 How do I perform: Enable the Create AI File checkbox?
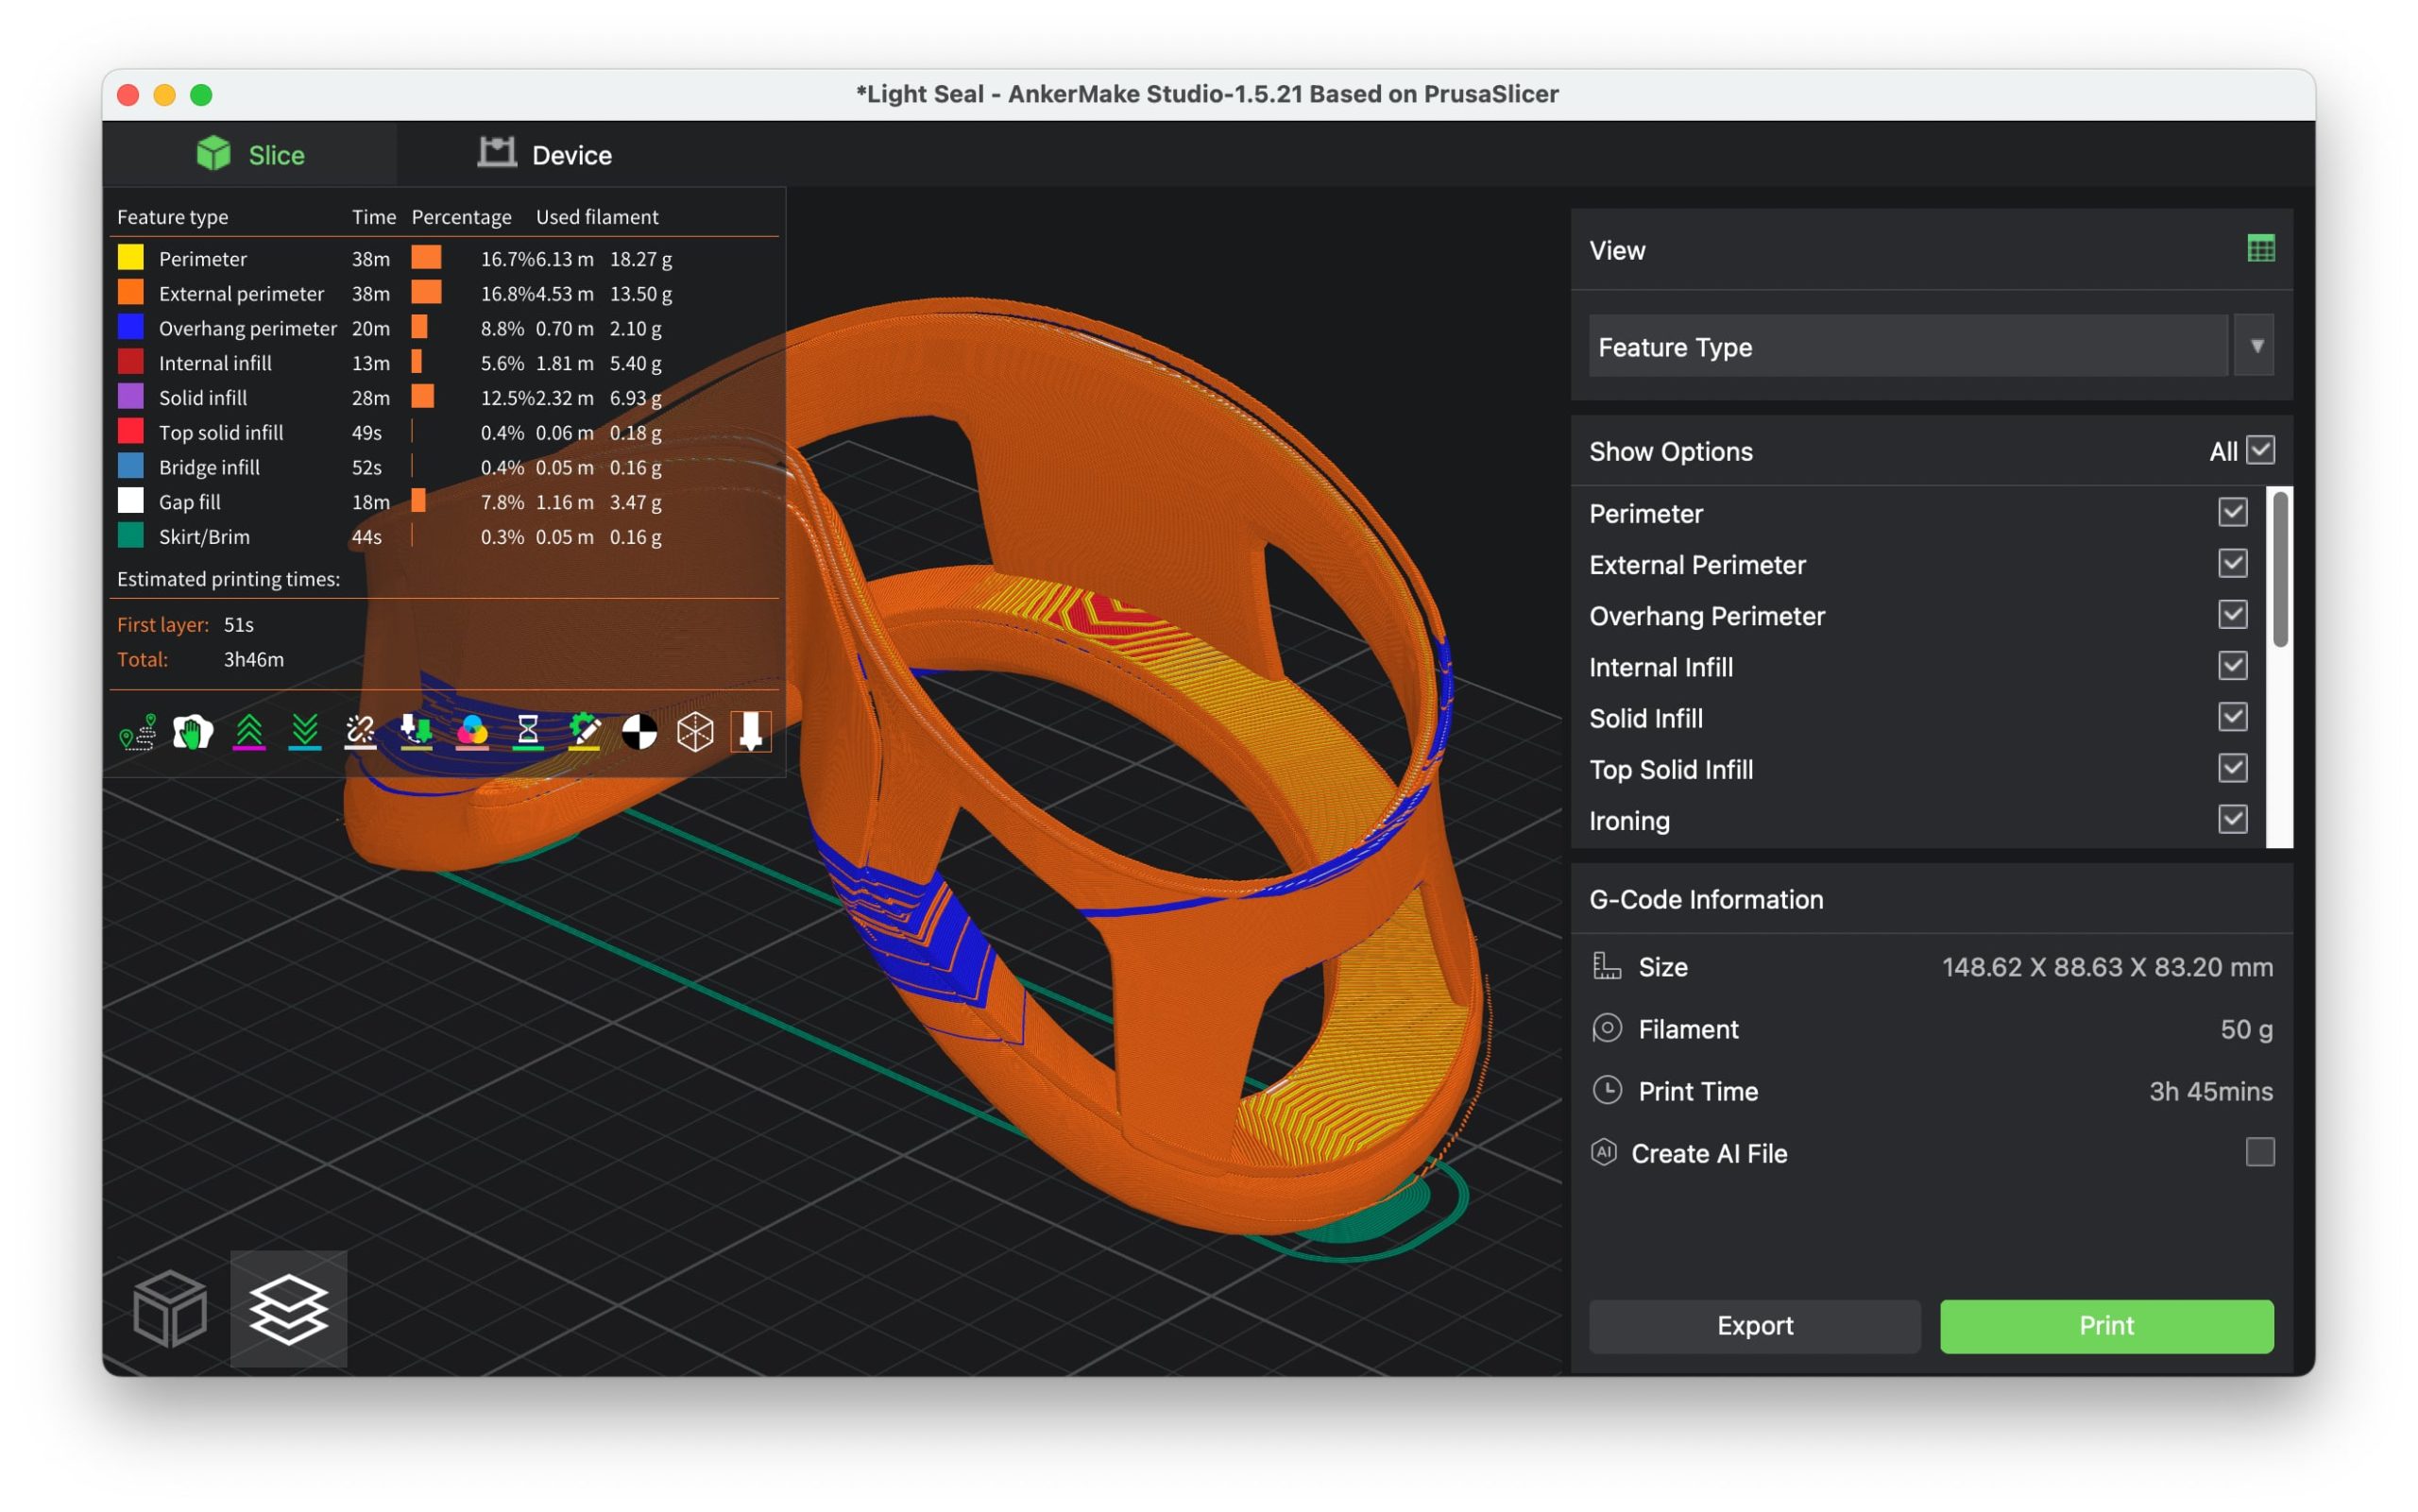point(2259,1152)
